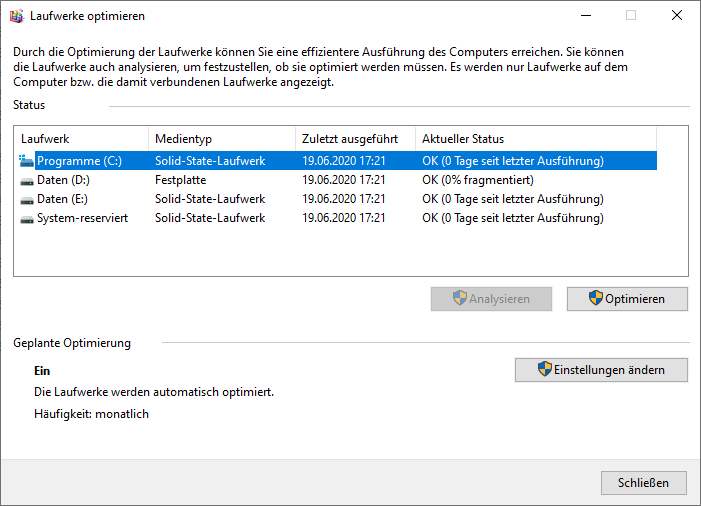701x506 pixels.
Task: Open Einstellungen ändern for scheduled optimization
Action: (x=601, y=370)
